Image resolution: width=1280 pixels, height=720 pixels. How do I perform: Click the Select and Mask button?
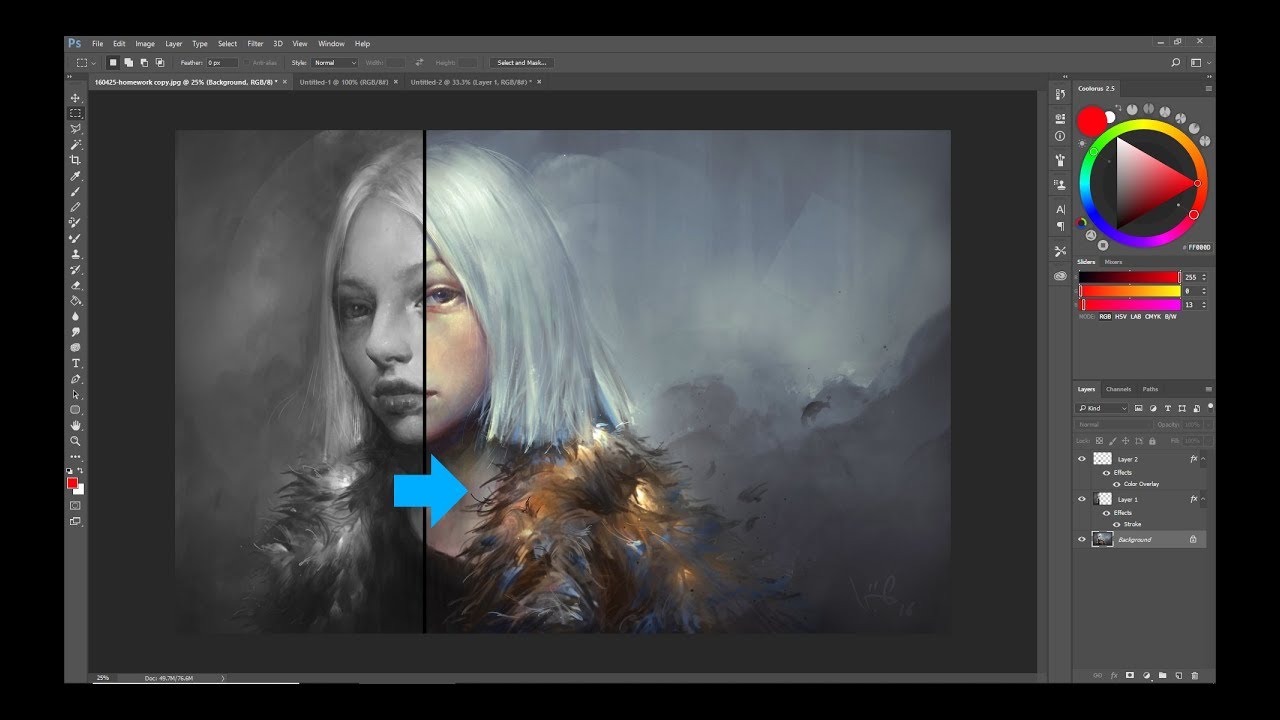pyautogui.click(x=520, y=62)
